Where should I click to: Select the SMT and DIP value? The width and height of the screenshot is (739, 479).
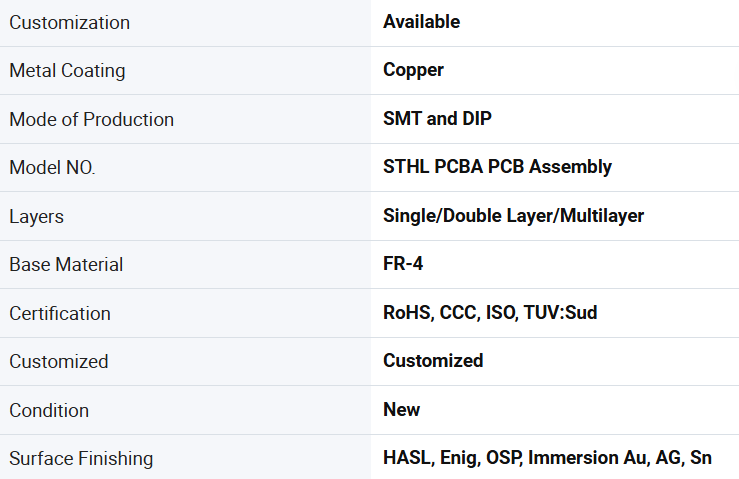(x=437, y=118)
